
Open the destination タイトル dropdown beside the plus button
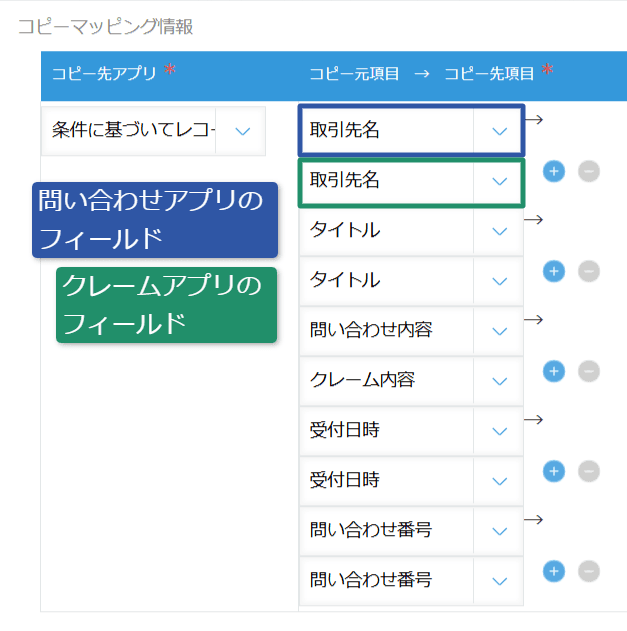click(411, 280)
